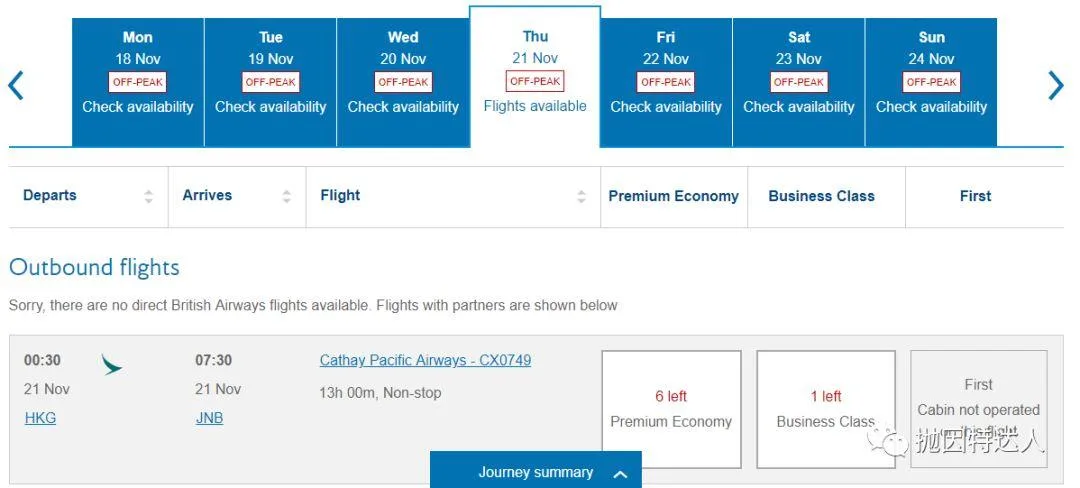
Task: Click the Premium Economy column header
Action: [x=673, y=196]
